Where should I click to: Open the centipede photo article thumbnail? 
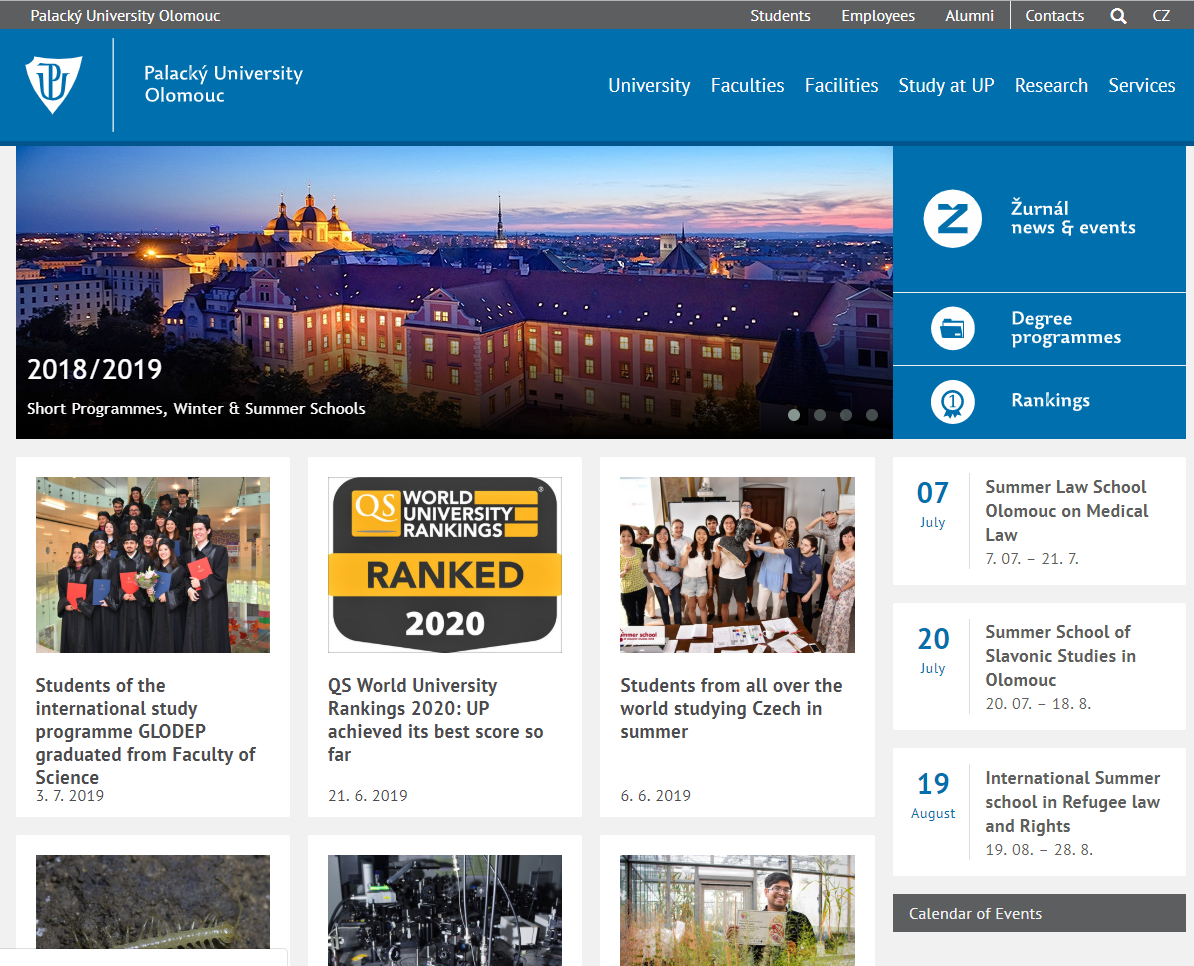153,901
